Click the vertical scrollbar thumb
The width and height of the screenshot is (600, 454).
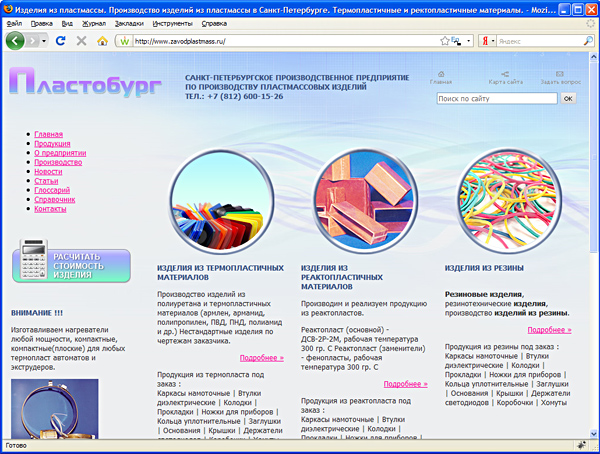click(x=593, y=157)
